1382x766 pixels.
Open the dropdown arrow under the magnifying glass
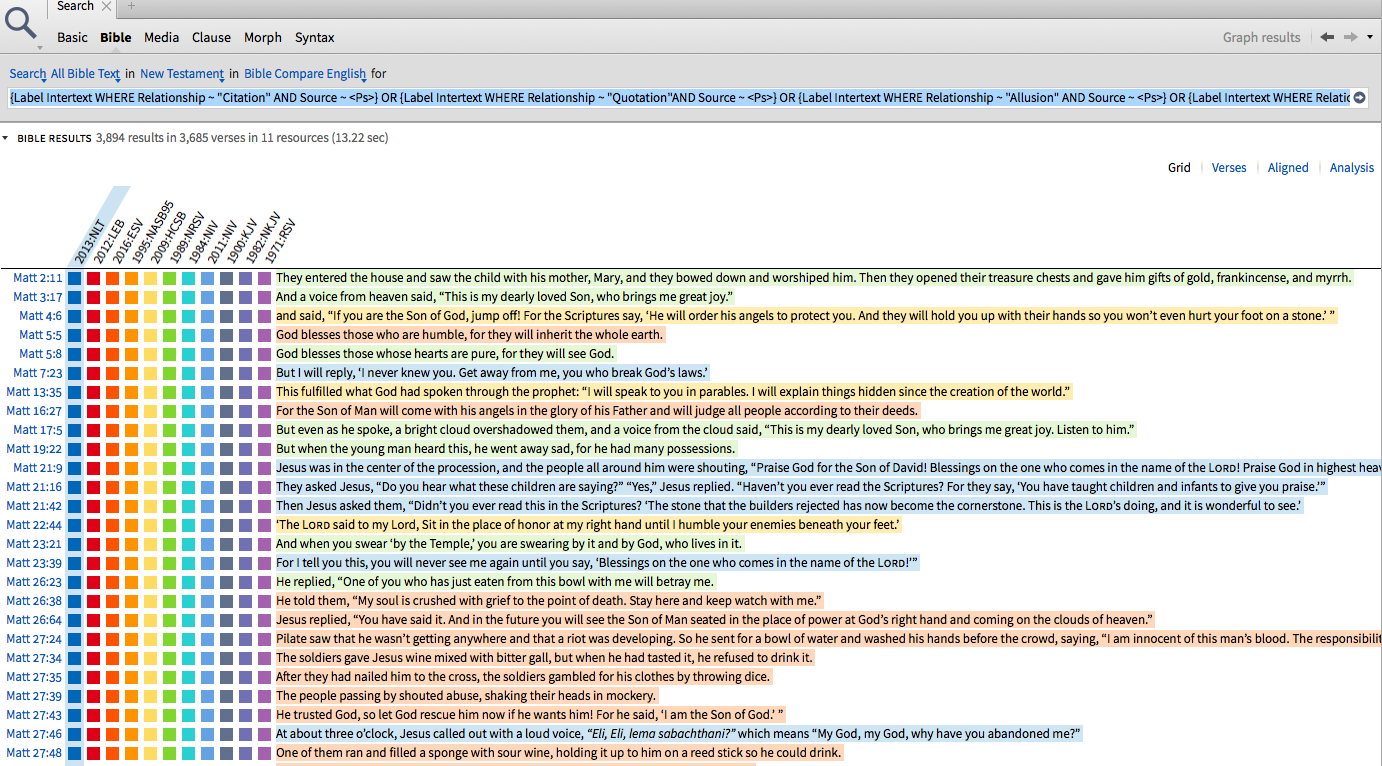click(40, 47)
